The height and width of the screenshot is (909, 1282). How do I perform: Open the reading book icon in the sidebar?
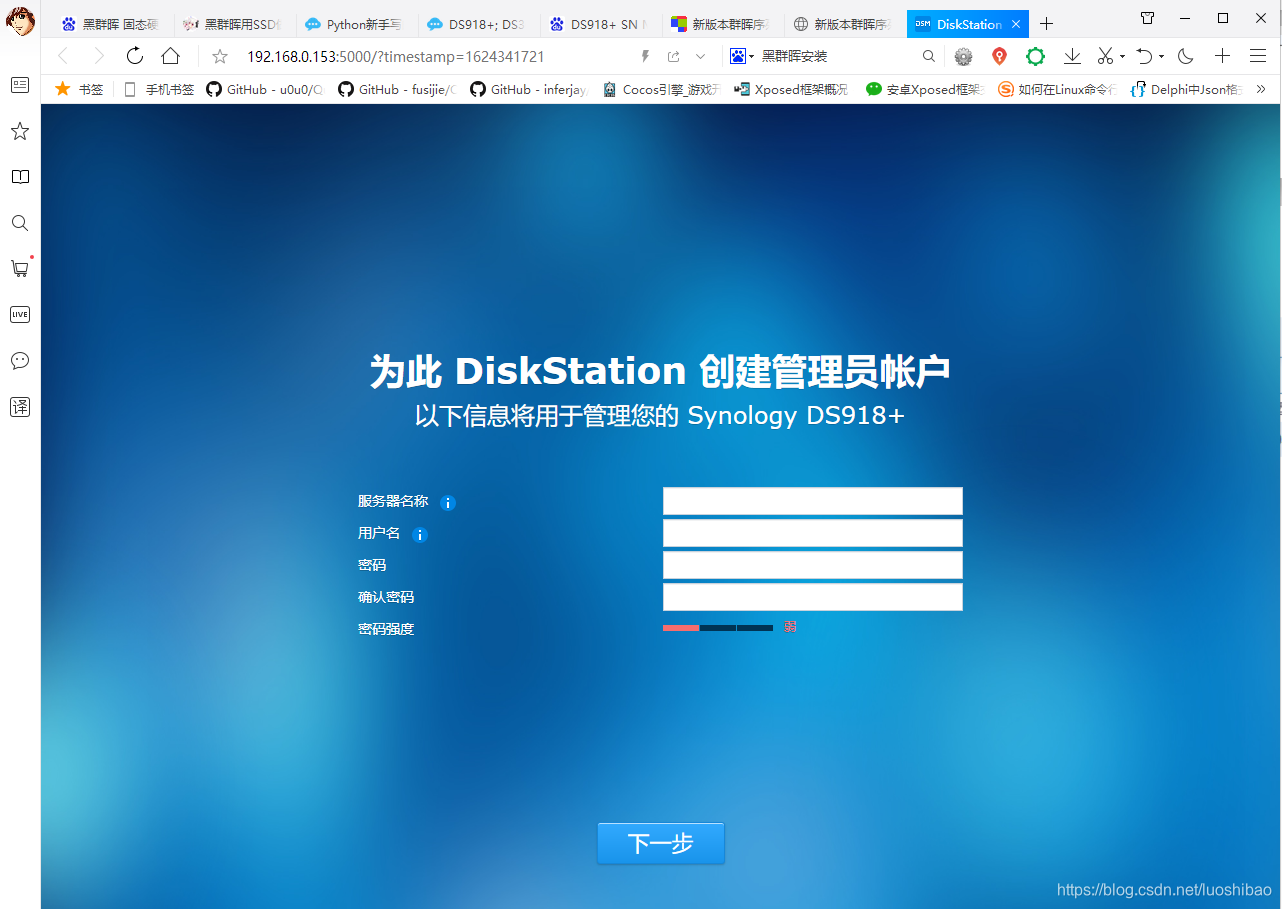tap(20, 177)
